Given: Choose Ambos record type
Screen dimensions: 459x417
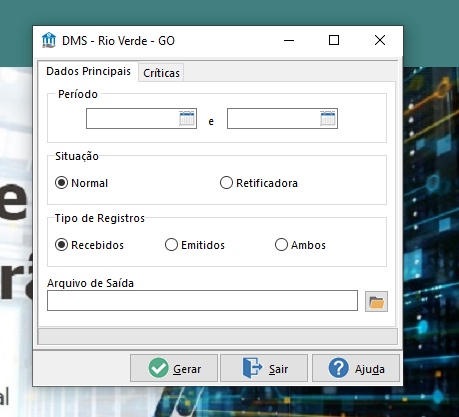Looking at the screenshot, I should click(x=300, y=245).
